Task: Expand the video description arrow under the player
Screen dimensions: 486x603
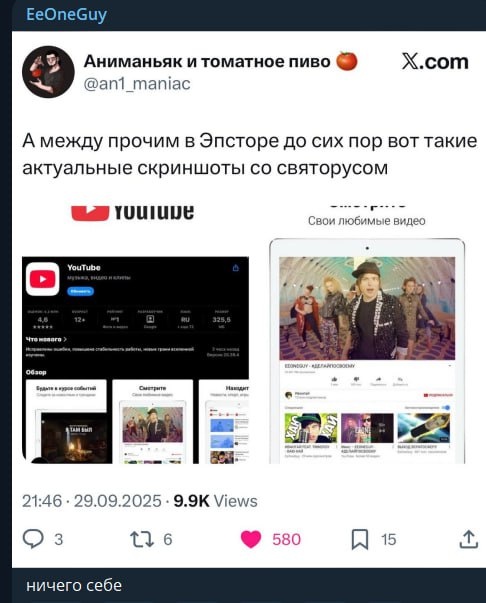Action: coord(449,366)
